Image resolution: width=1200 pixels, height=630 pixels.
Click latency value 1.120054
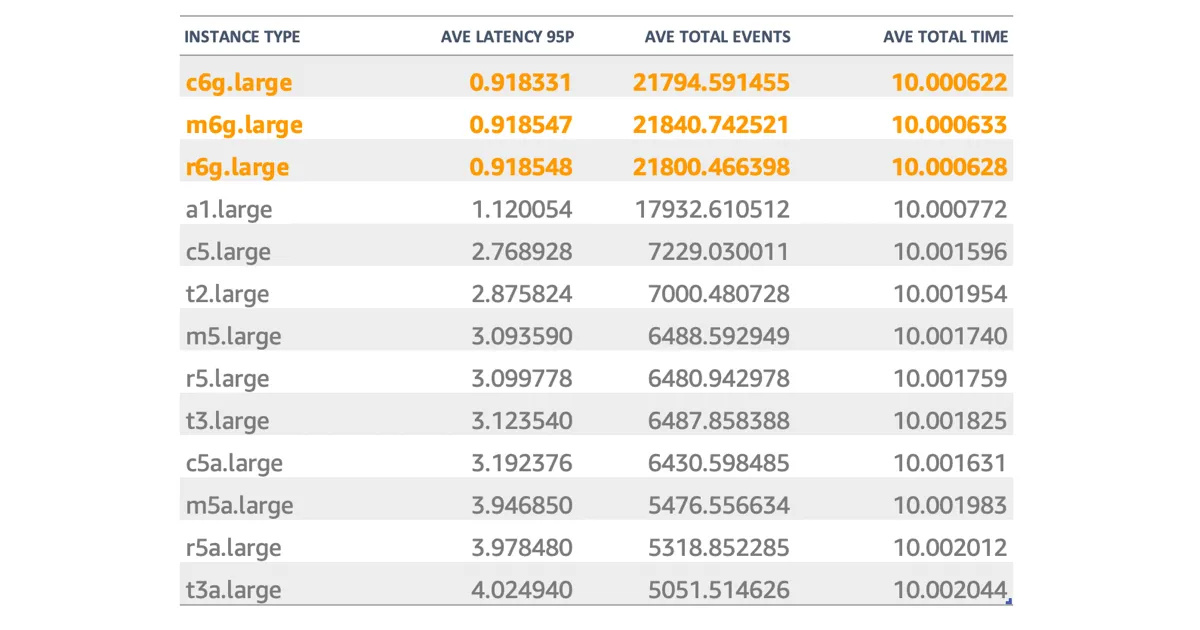[x=522, y=209]
